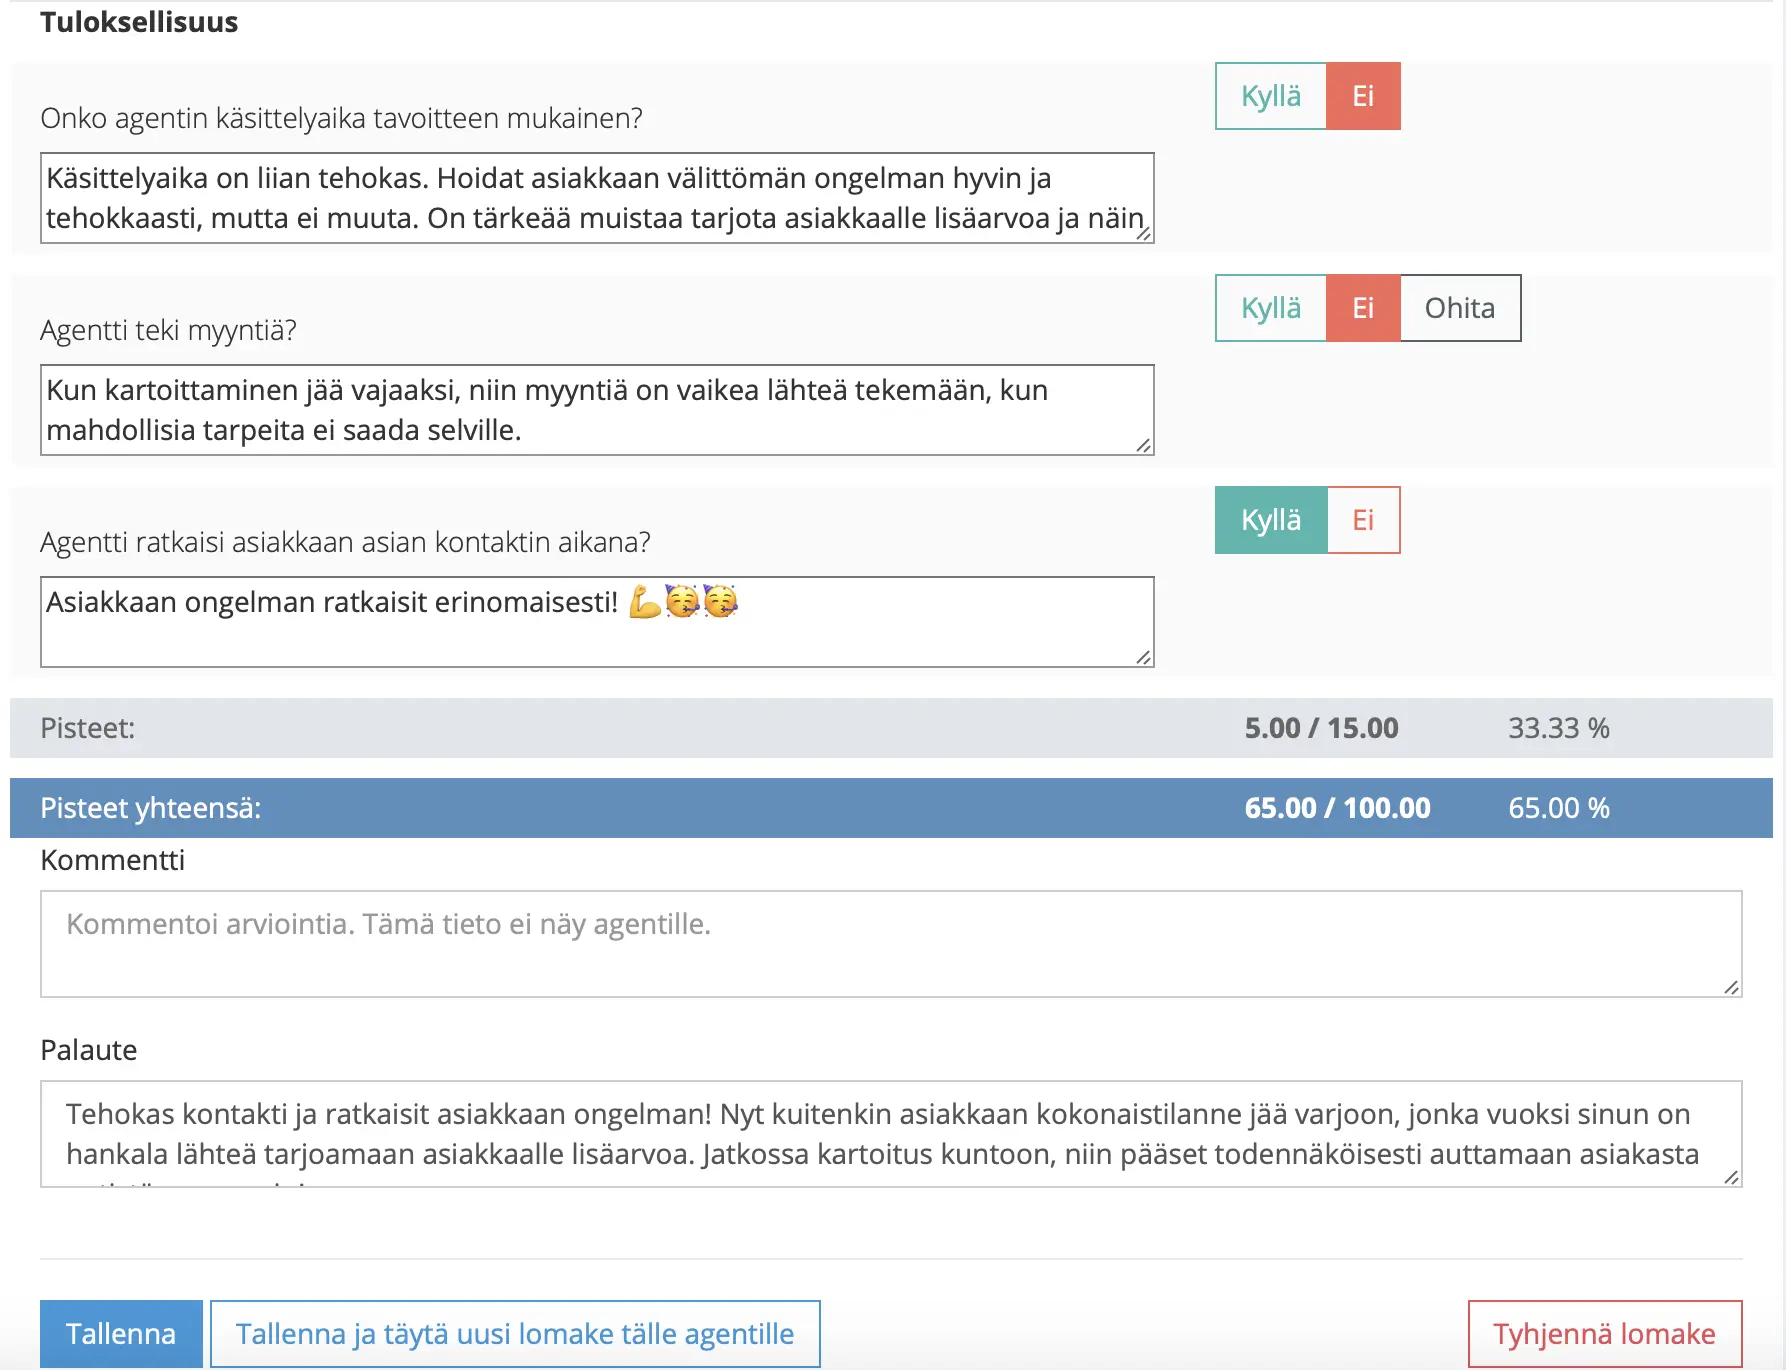Click the 'Käsittelyaika on liian tehokas' textarea
The width and height of the screenshot is (1786, 1370).
pyautogui.click(x=598, y=198)
